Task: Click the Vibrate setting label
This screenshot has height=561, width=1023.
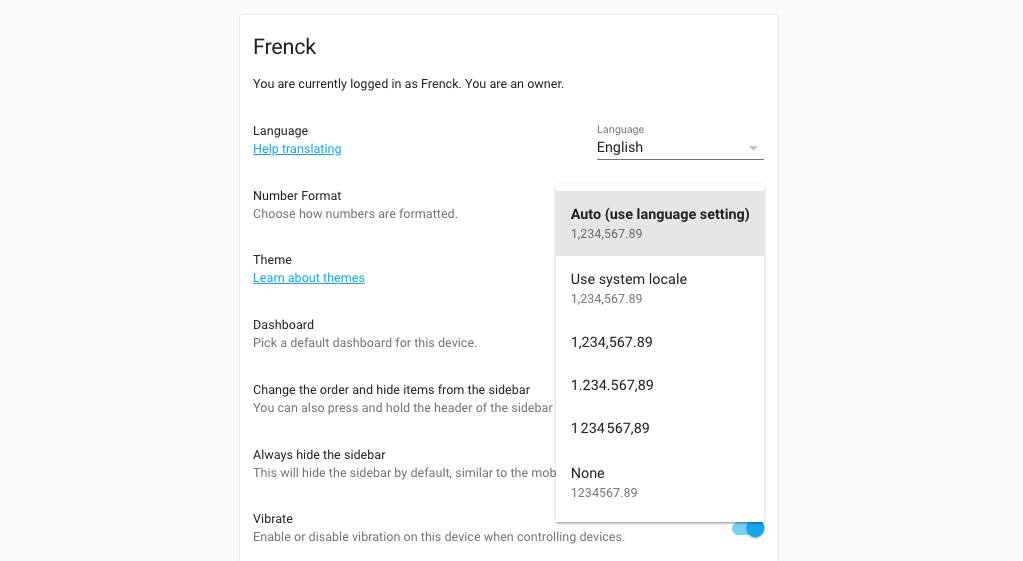Action: 273,519
